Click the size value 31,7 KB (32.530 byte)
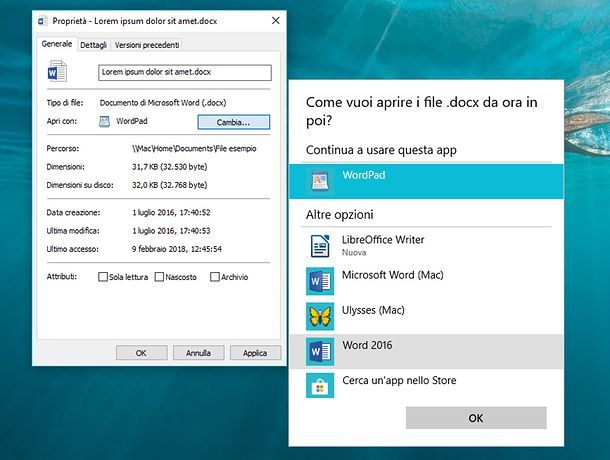 coord(170,167)
